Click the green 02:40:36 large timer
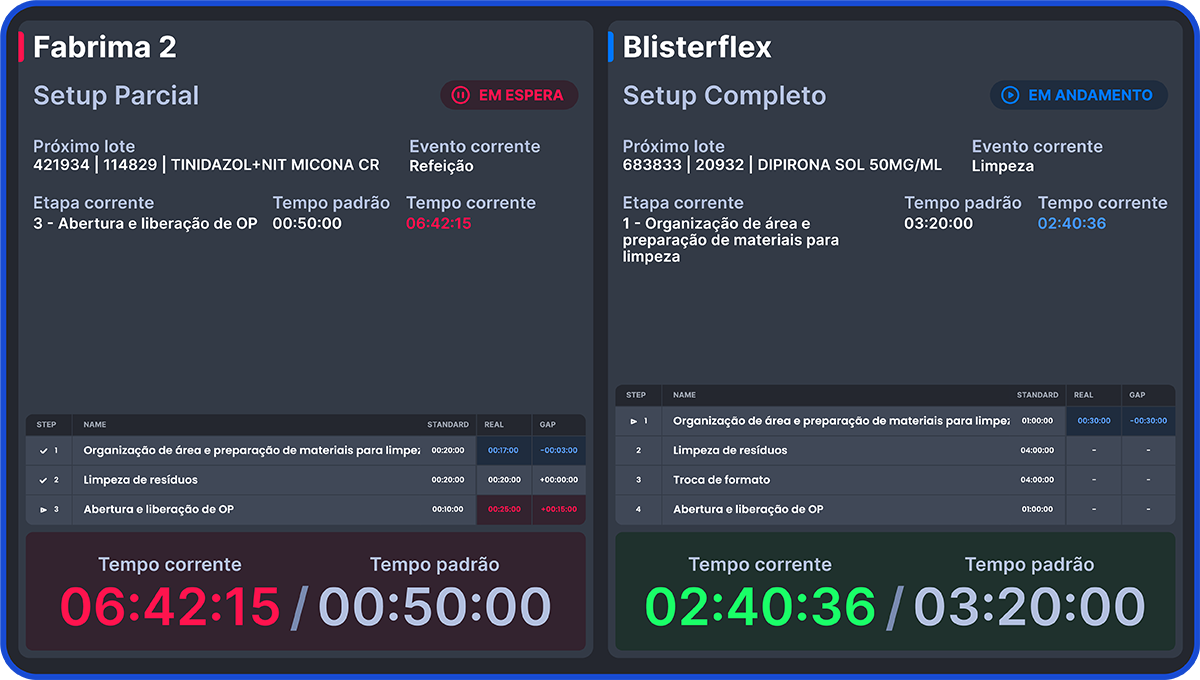 point(760,607)
